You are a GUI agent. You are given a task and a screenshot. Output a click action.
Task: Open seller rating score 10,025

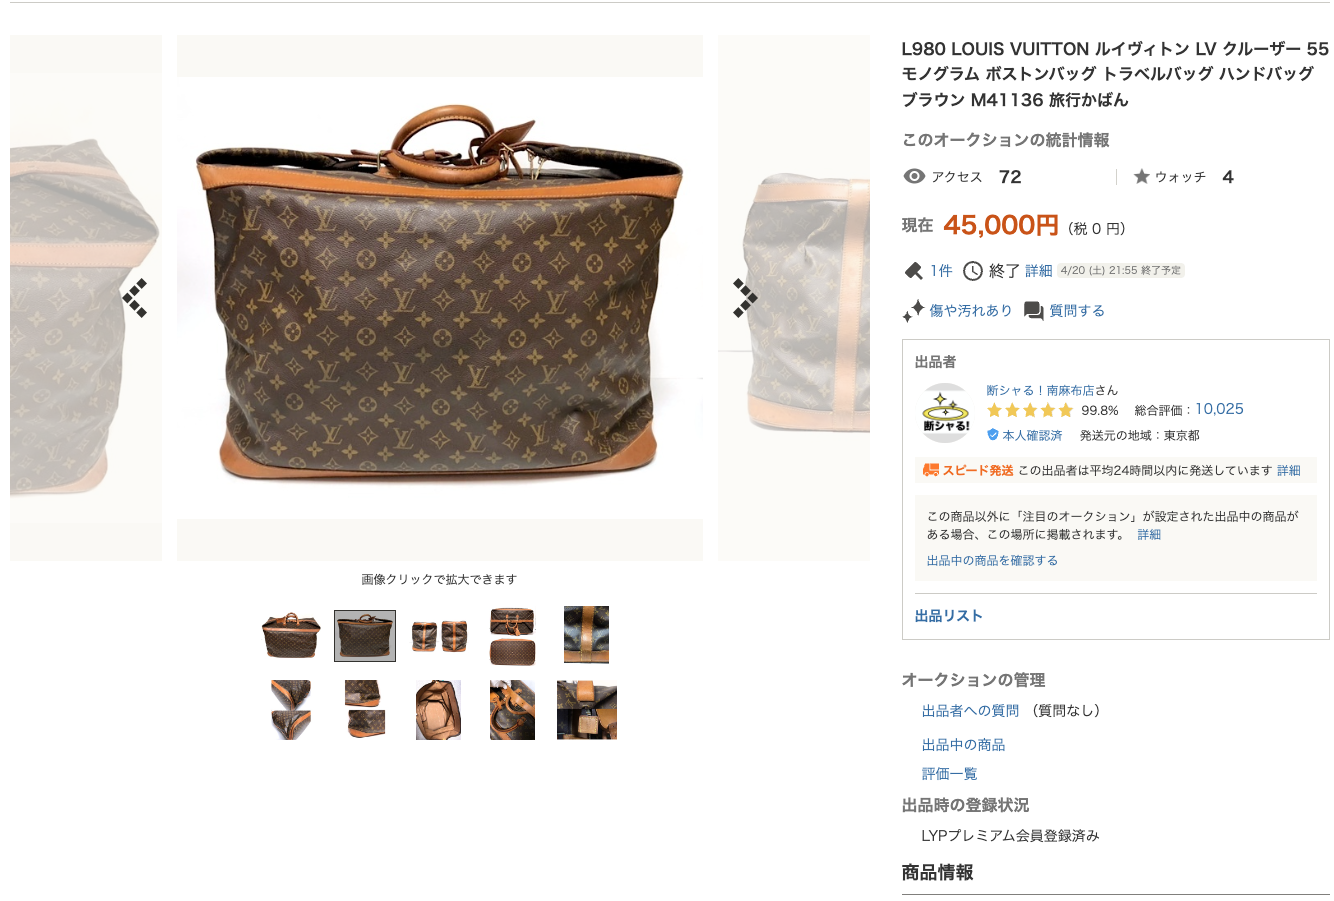tap(1219, 409)
